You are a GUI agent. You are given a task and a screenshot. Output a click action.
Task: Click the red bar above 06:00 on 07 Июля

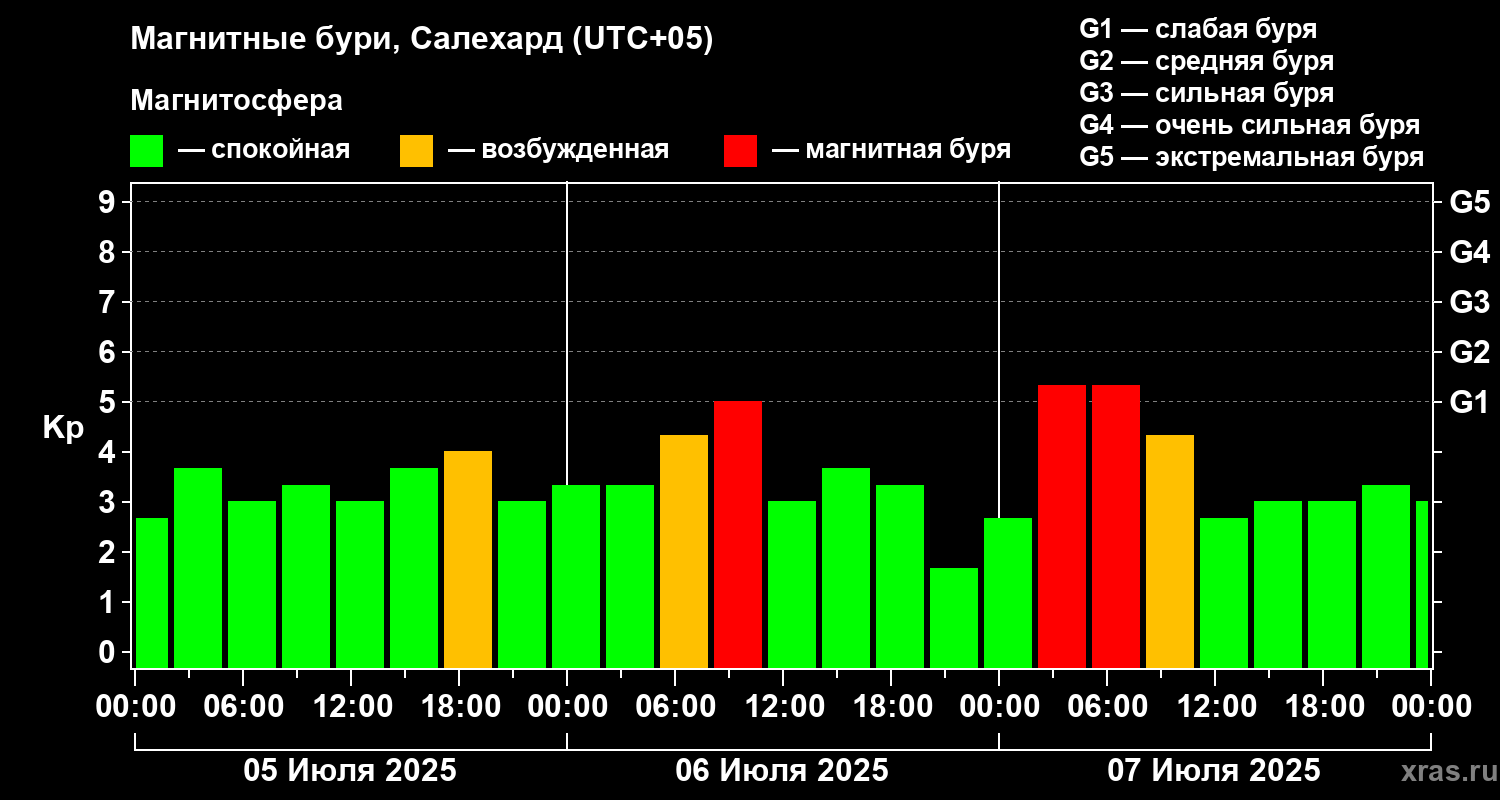pos(1116,526)
